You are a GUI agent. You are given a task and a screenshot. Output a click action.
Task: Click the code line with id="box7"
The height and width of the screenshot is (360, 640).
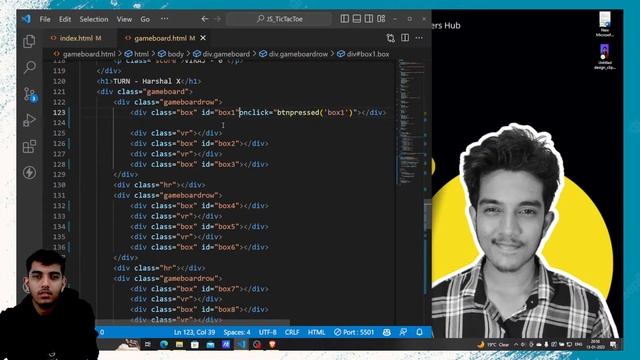pos(200,289)
